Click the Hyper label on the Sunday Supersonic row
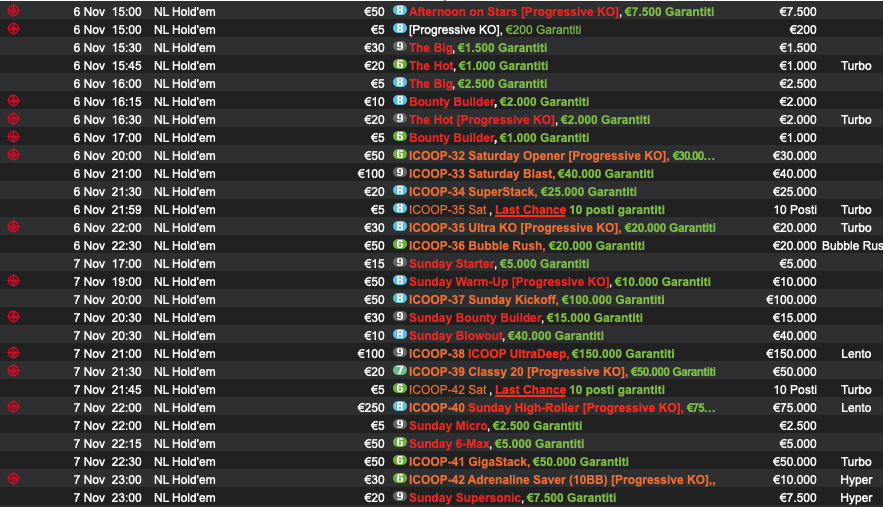This screenshot has width=883, height=507. [x=856, y=499]
